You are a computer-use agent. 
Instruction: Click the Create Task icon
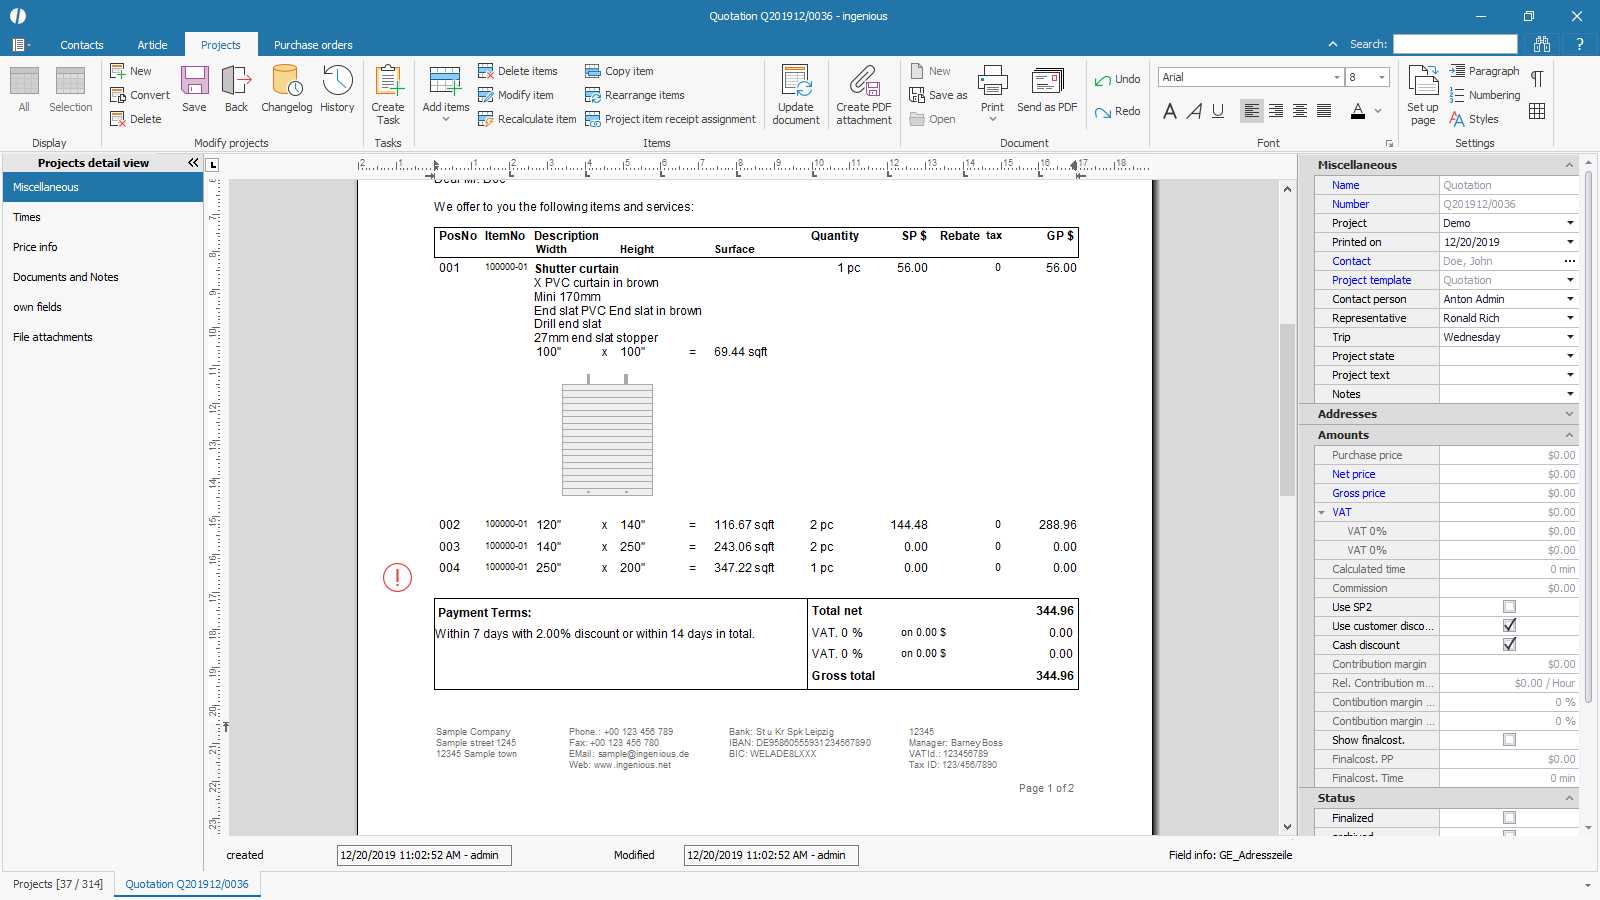coord(388,94)
